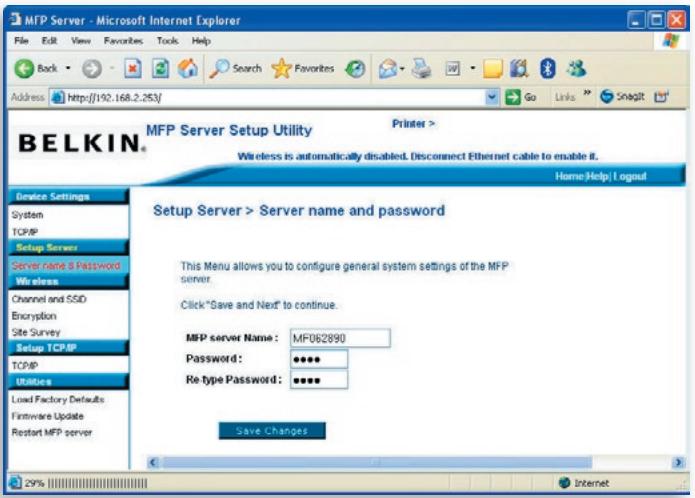Open the Tools menu
Image resolution: width=695 pixels, height=498 pixels.
(167, 41)
